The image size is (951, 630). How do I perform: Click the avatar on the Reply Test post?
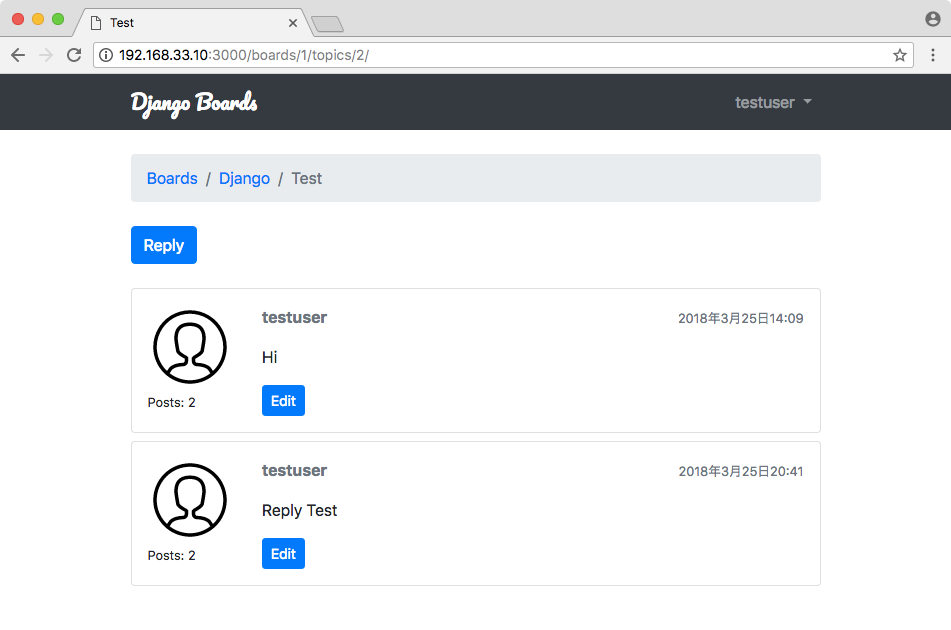click(190, 500)
